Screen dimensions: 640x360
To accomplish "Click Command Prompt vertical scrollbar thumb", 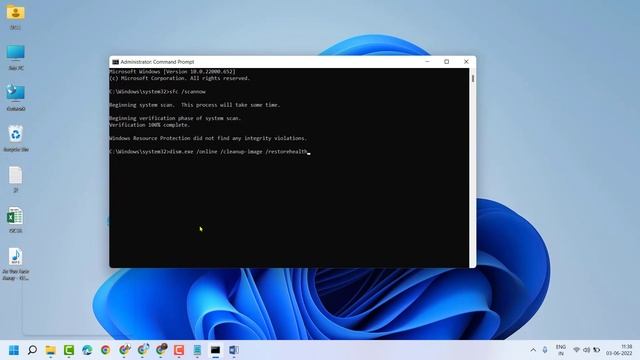I will (473, 78).
